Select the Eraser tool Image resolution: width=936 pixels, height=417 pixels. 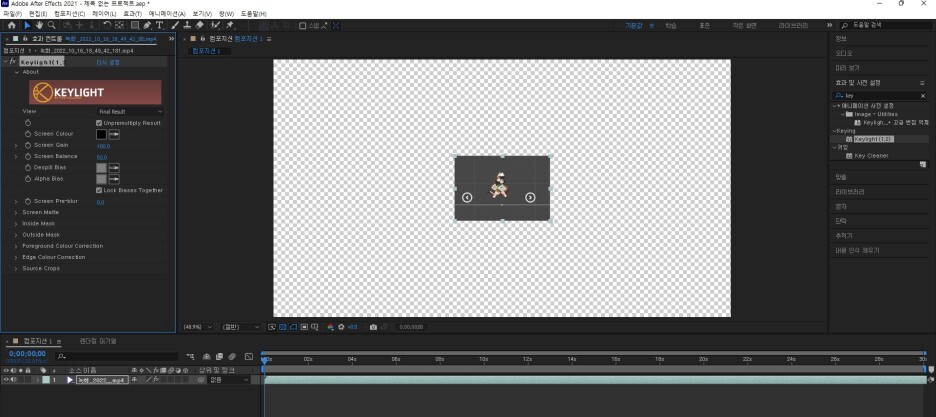tap(200, 26)
